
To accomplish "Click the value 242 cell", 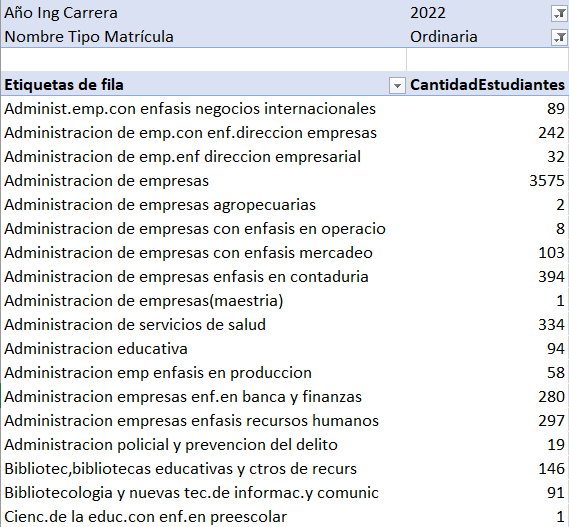I will pyautogui.click(x=487, y=133).
